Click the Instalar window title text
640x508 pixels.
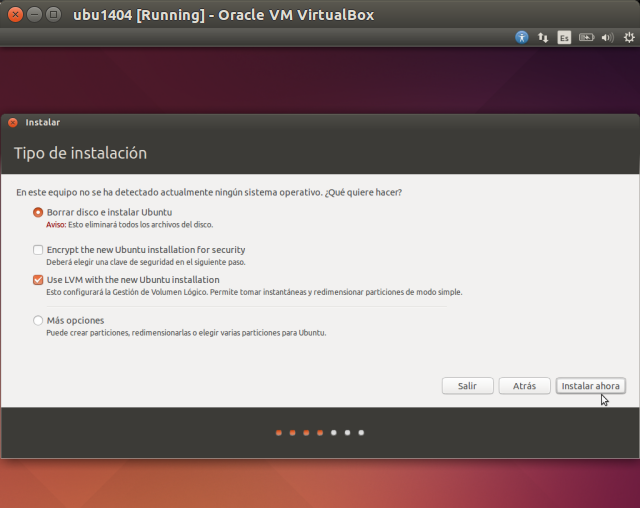point(42,122)
